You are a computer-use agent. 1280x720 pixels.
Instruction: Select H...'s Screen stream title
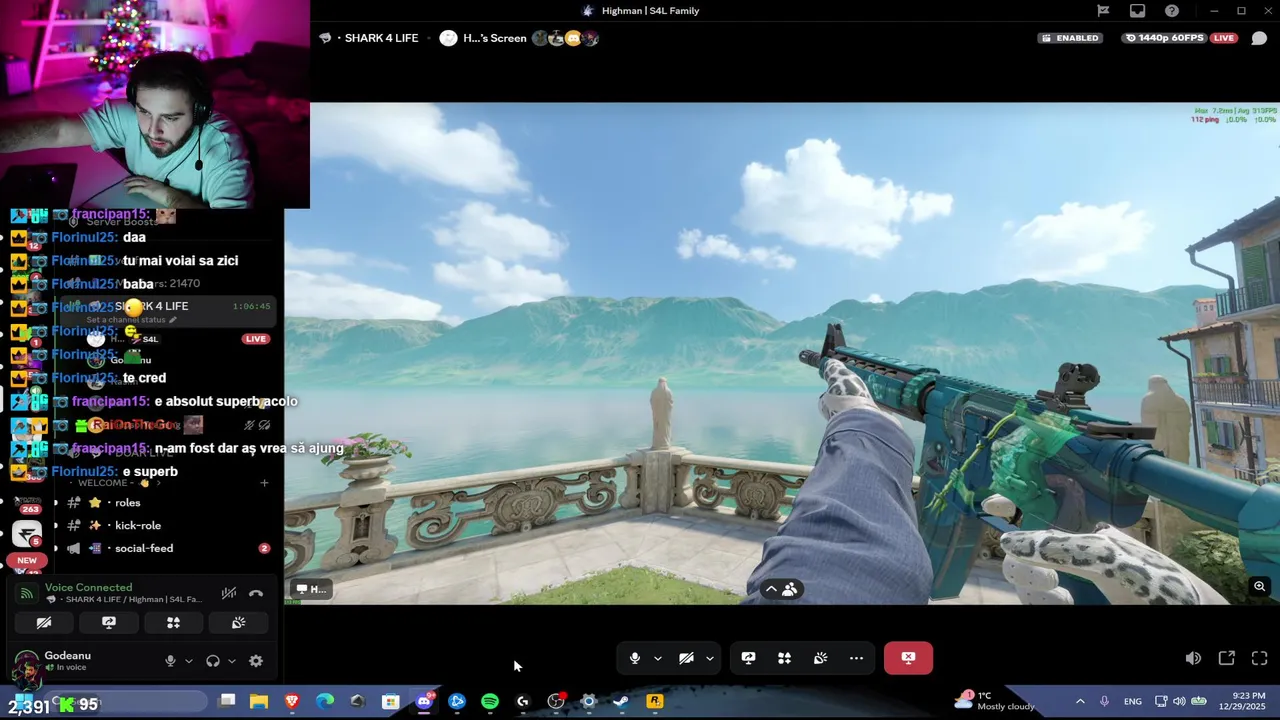[494, 38]
